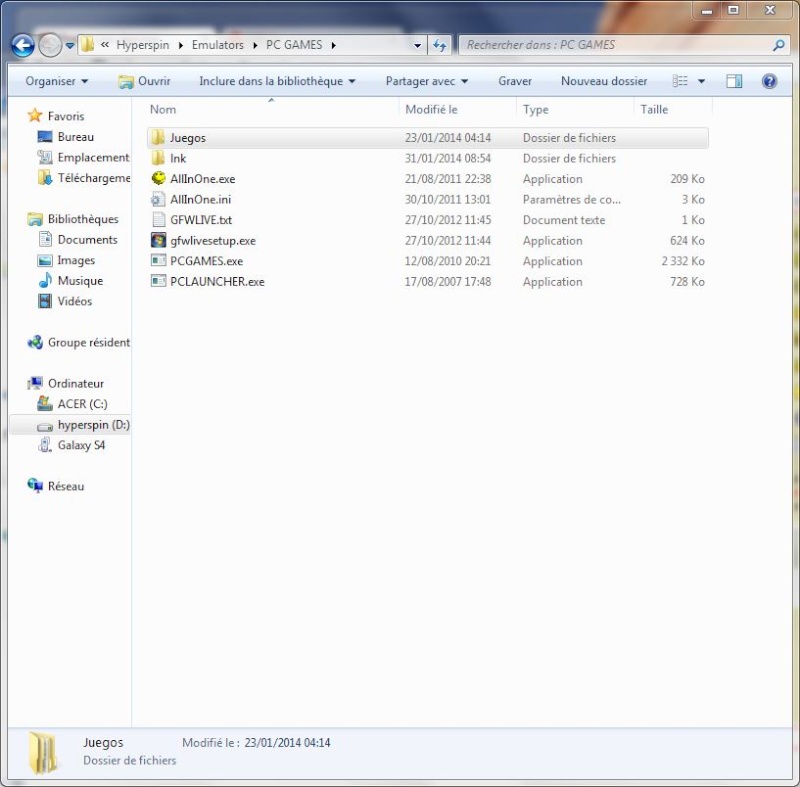Select the PCLAUNCHER.exe icon
Viewport: 800px width, 787px height.
[158, 281]
